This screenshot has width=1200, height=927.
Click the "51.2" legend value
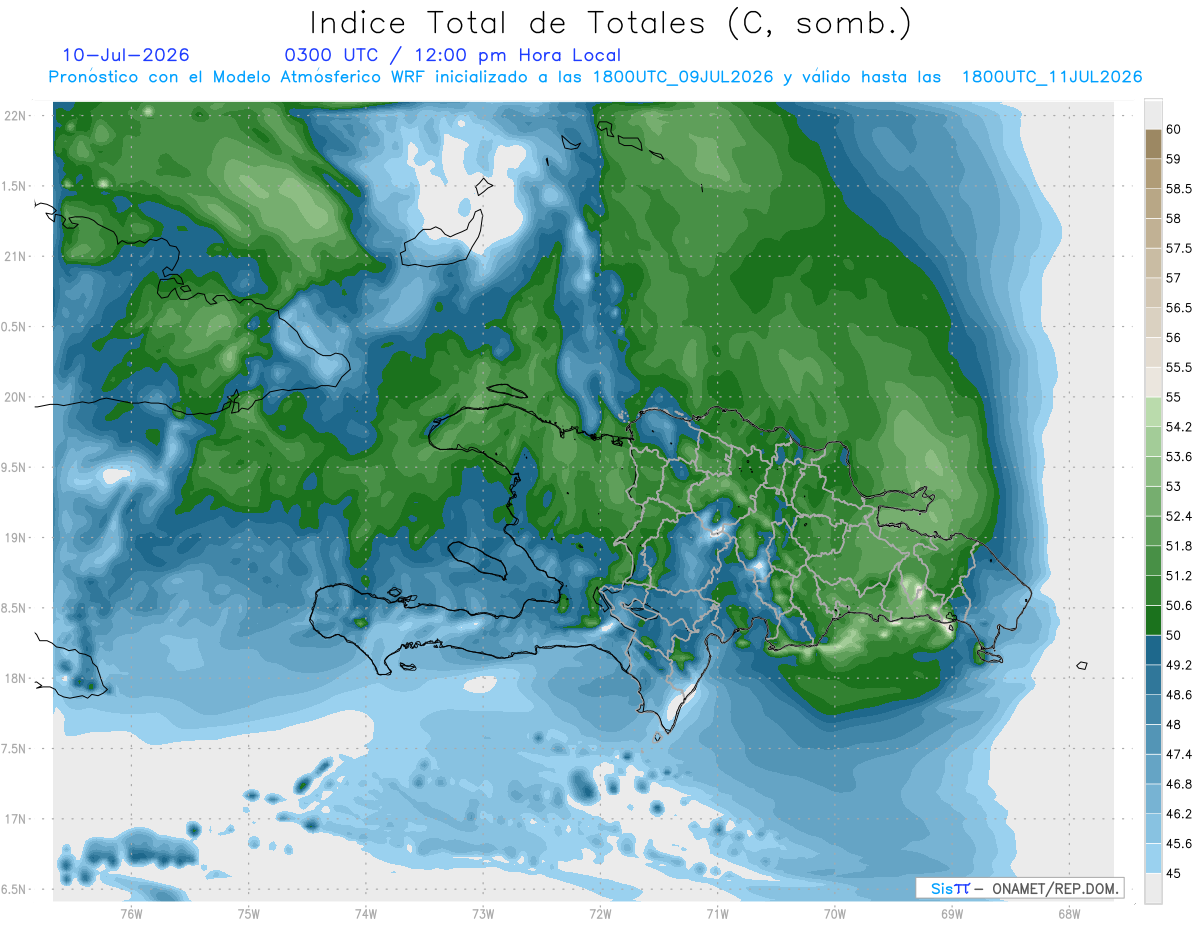(1178, 575)
